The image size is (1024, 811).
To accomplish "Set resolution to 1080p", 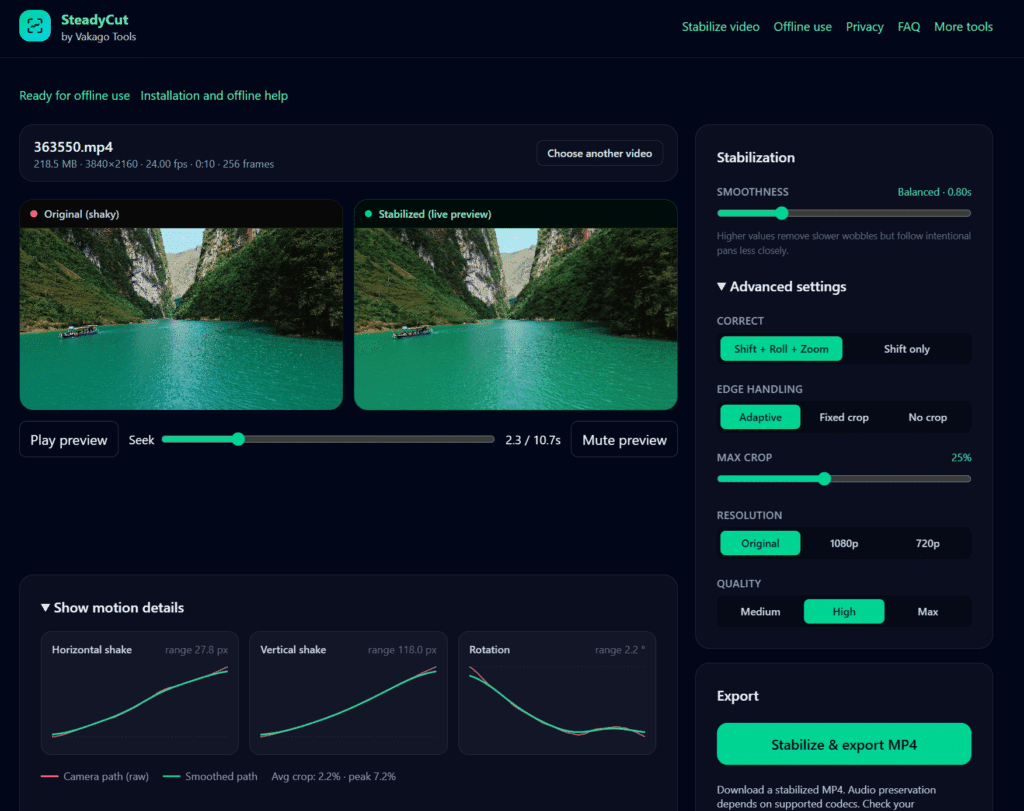I will (844, 543).
